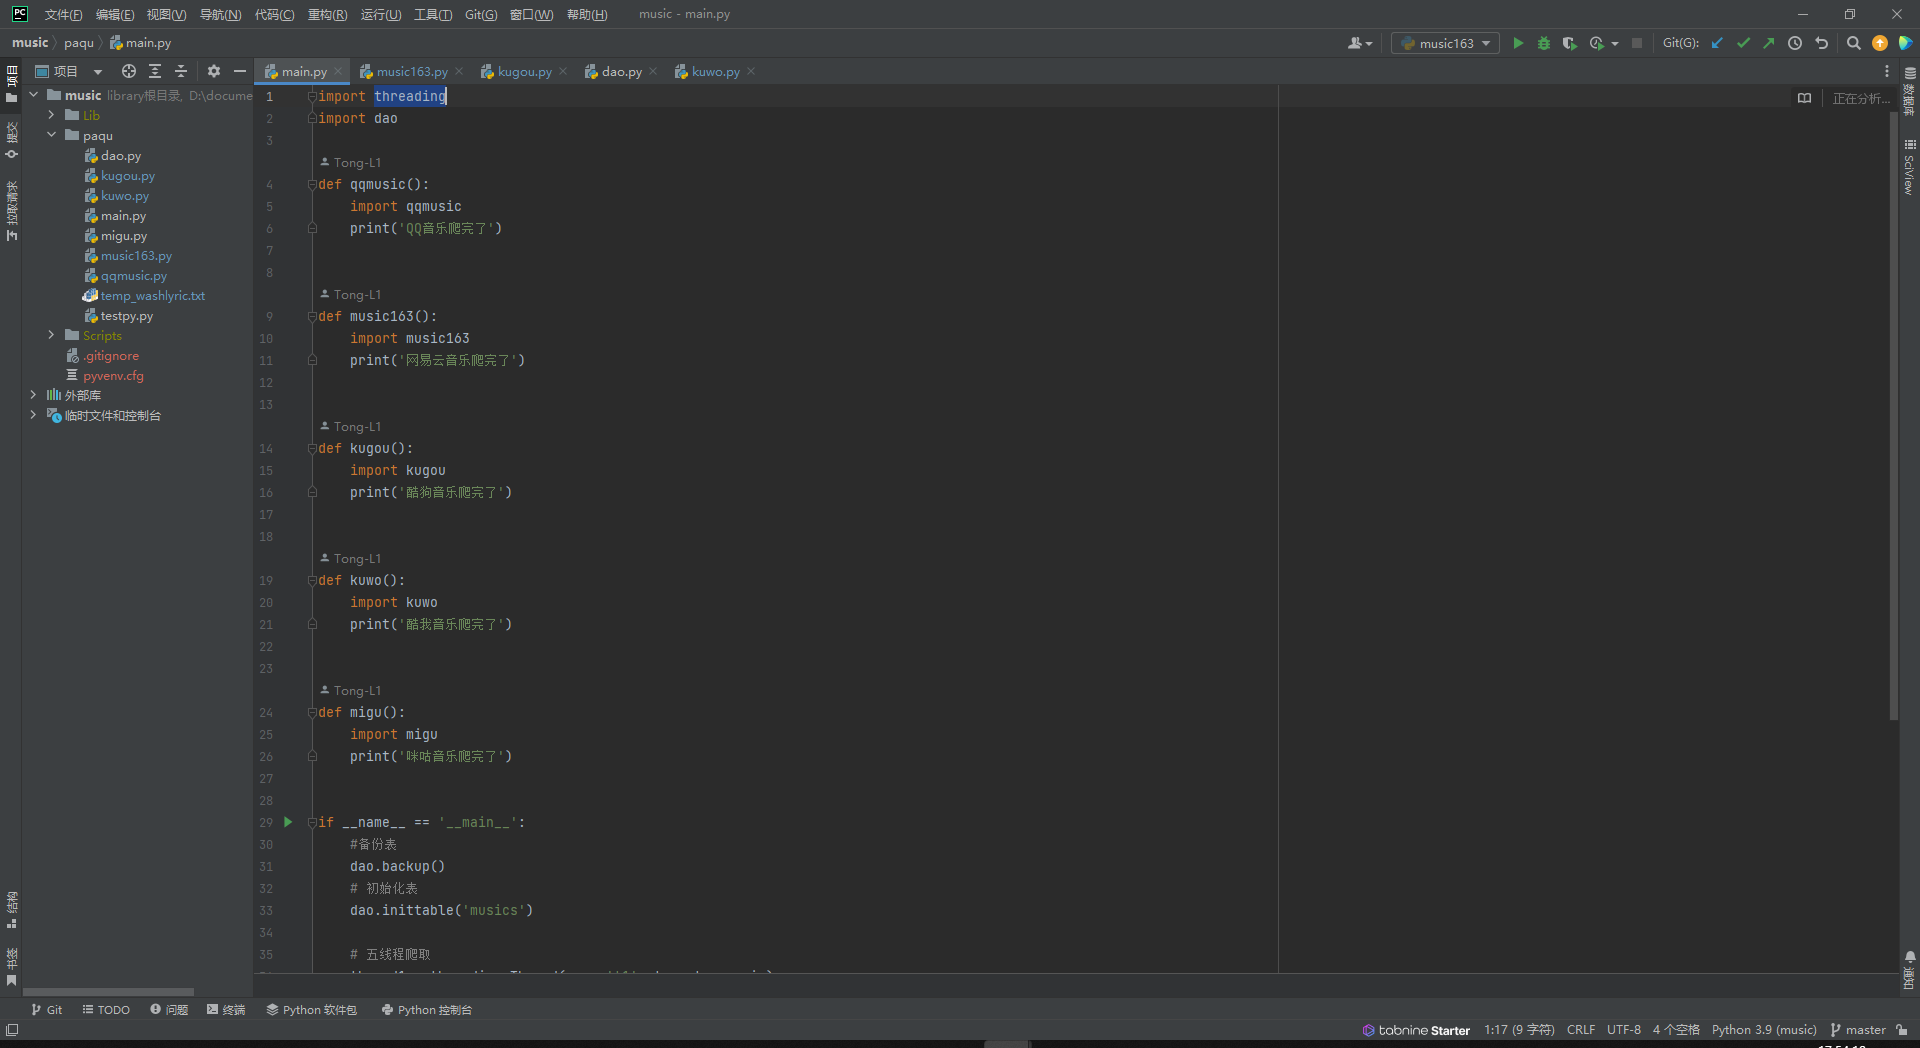
Task: Run main block via gutter arrow
Action: [x=288, y=822]
